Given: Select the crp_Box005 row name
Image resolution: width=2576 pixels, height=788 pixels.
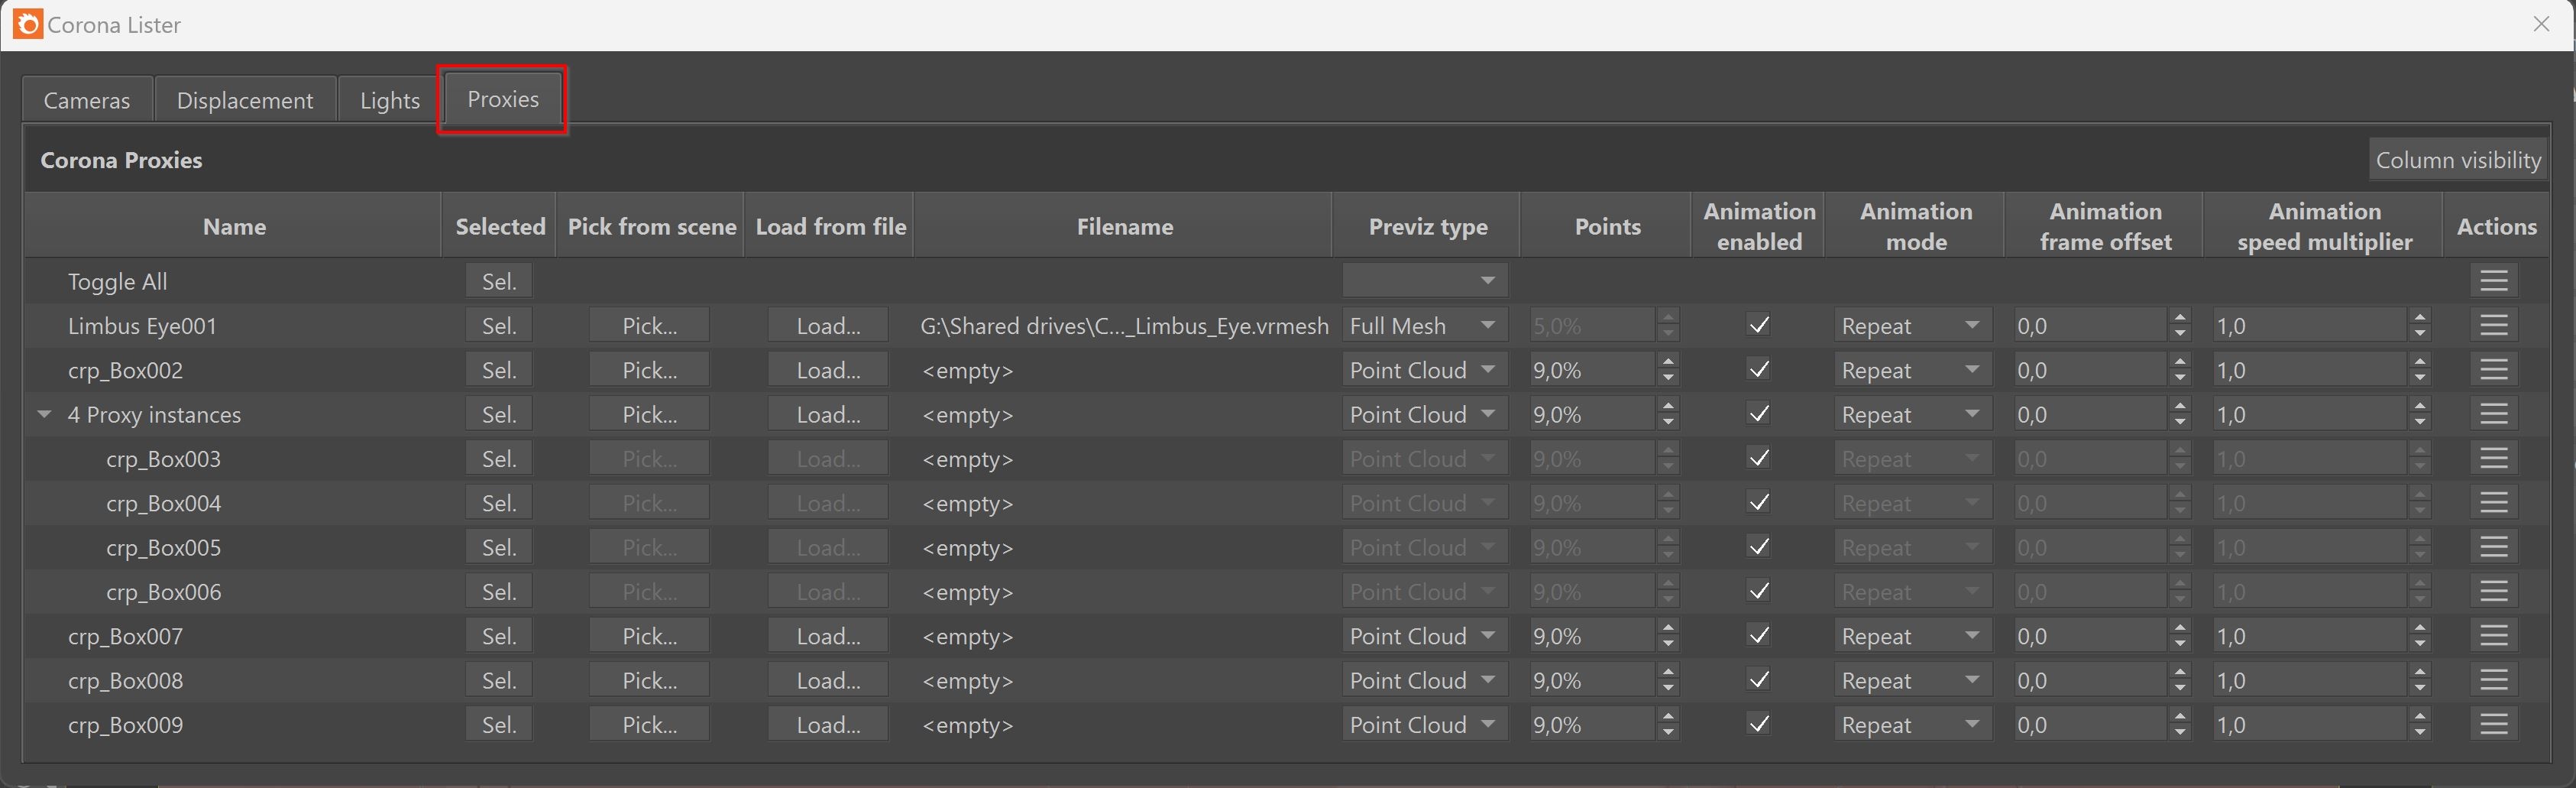Looking at the screenshot, I should click(163, 547).
